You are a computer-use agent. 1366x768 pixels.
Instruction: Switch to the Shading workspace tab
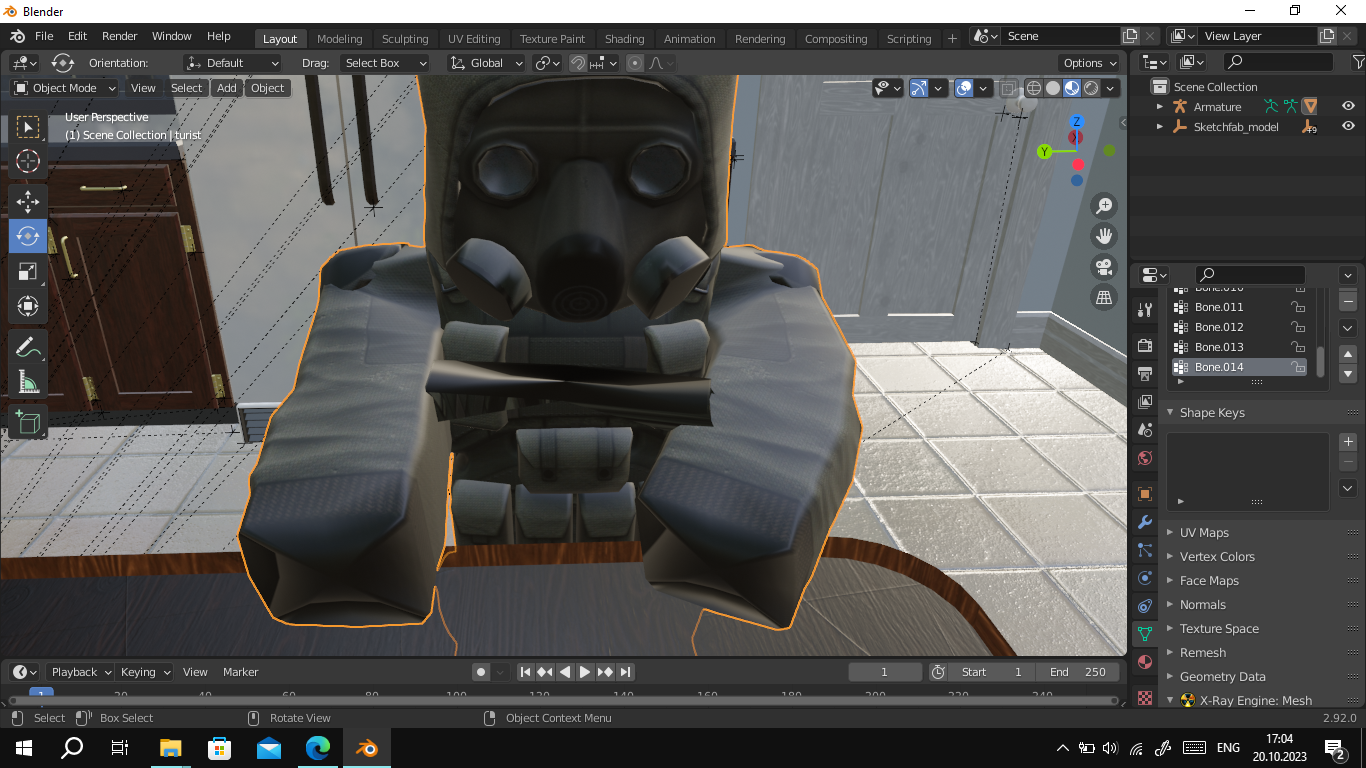pos(624,39)
